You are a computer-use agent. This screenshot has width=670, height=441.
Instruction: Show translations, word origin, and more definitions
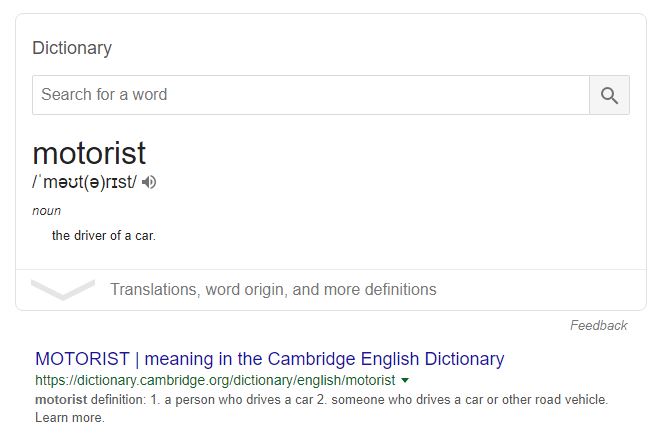tap(273, 290)
